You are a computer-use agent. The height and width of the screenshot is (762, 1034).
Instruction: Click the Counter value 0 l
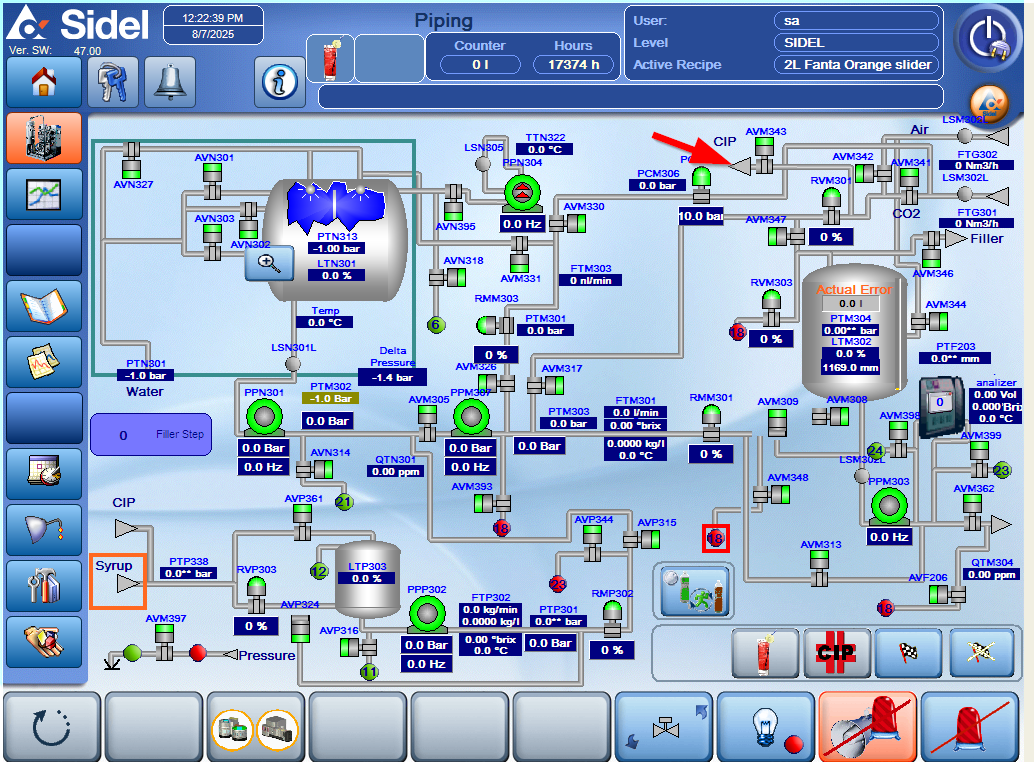[x=480, y=65]
